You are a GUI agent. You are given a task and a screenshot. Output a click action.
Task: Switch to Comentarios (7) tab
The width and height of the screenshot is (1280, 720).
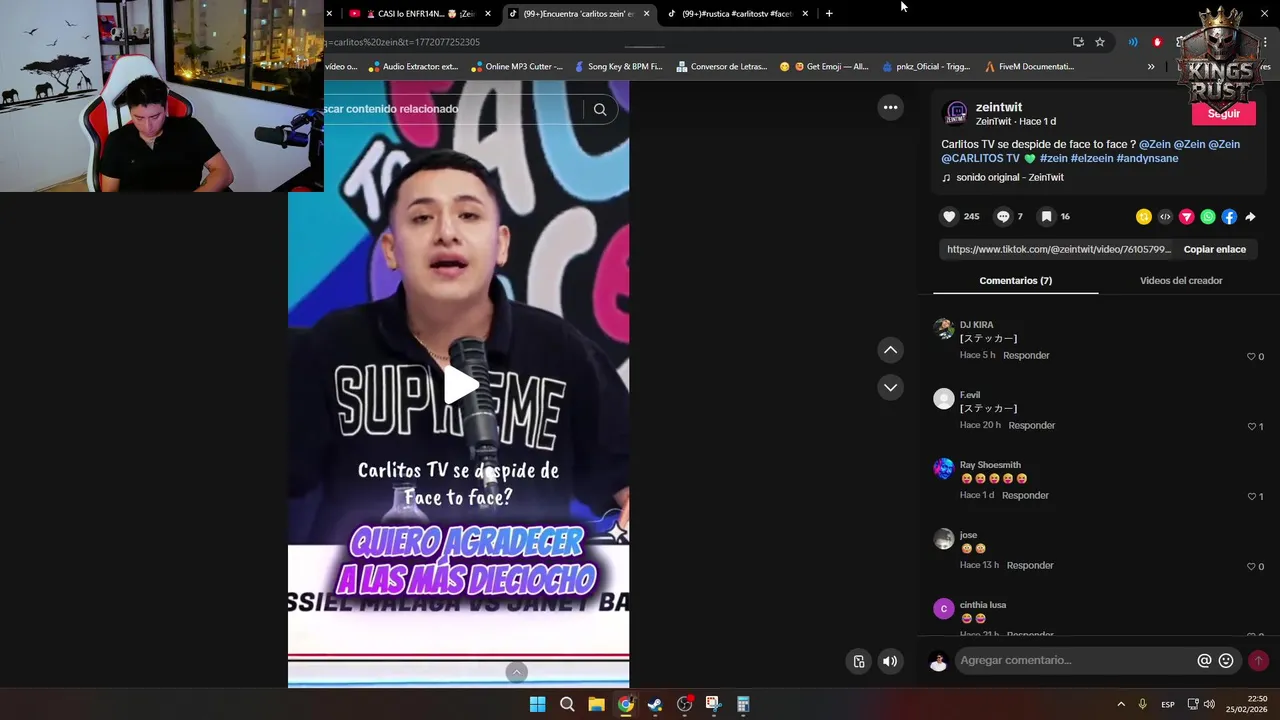coord(1015,281)
